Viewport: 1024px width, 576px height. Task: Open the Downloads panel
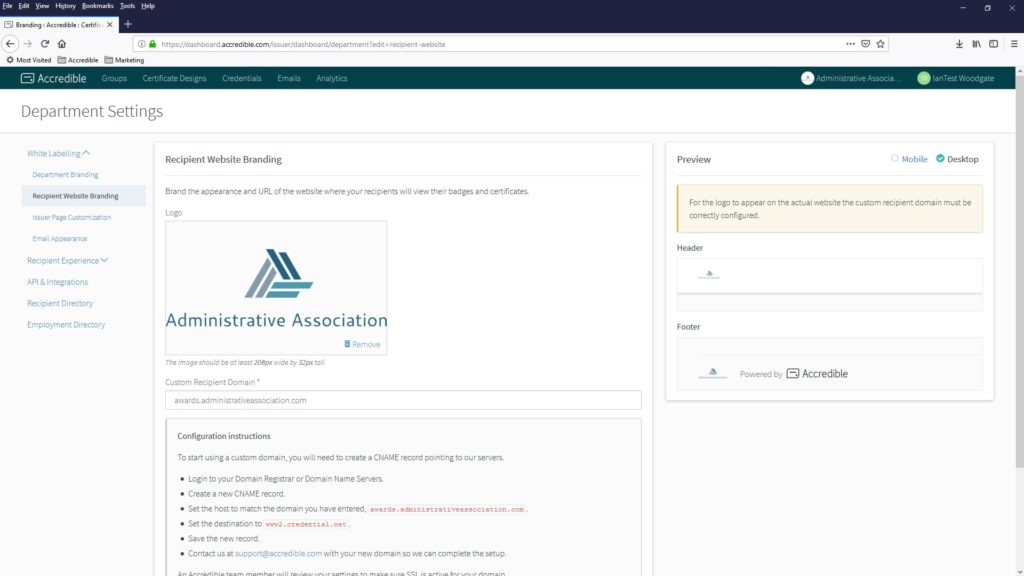(959, 44)
